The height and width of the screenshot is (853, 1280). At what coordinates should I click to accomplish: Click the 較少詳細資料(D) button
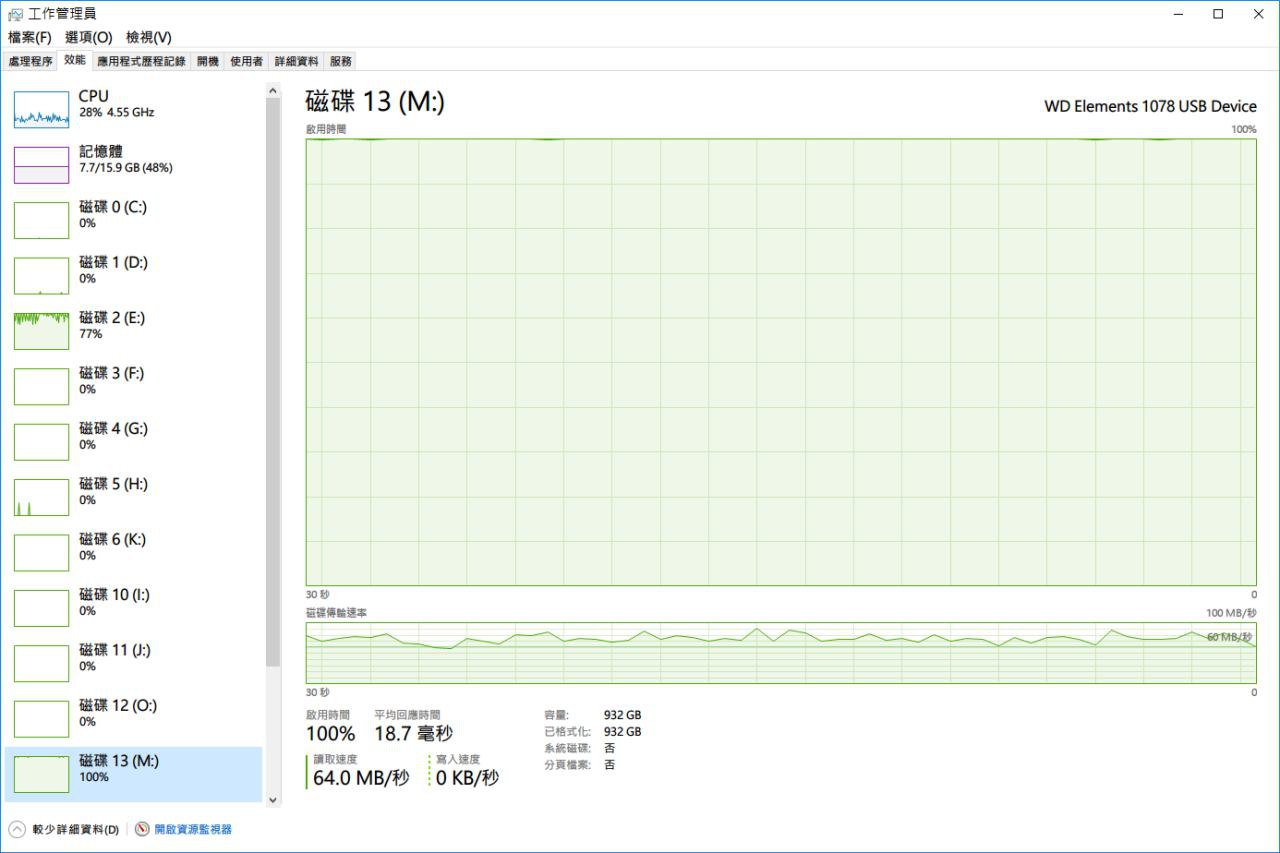[64, 829]
